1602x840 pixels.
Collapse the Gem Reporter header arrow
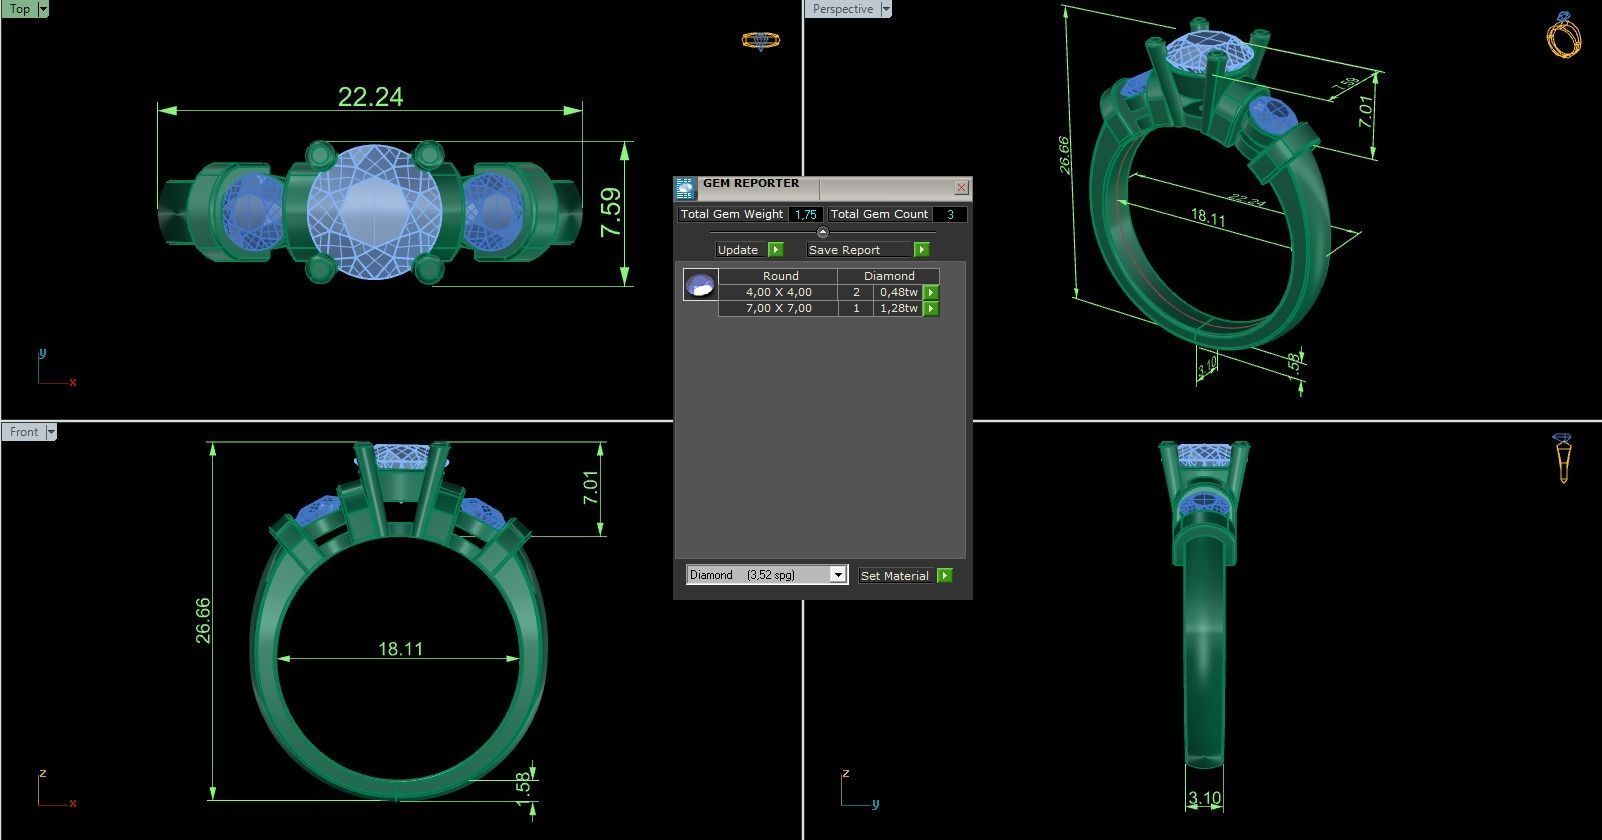tap(823, 232)
